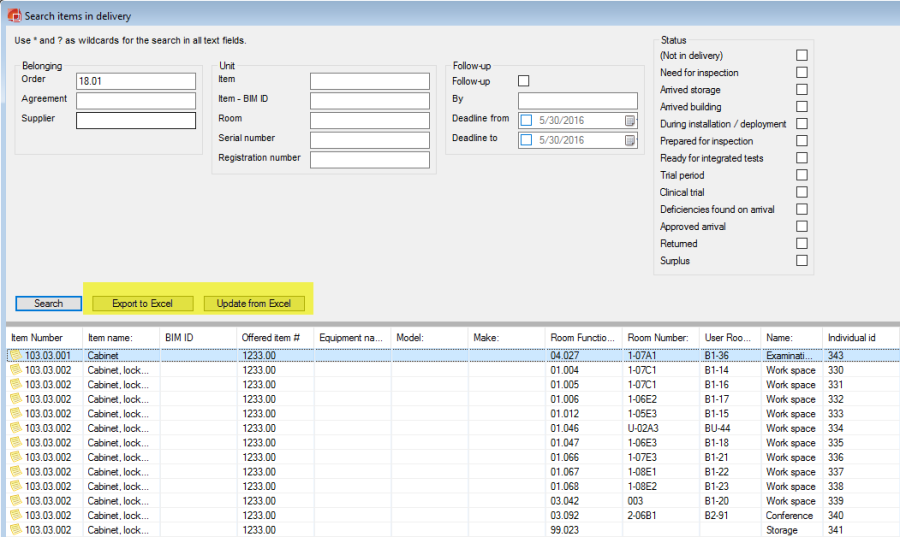Click the row icon for individual id 330
The width and height of the screenshot is (900, 537).
[x=16, y=370]
